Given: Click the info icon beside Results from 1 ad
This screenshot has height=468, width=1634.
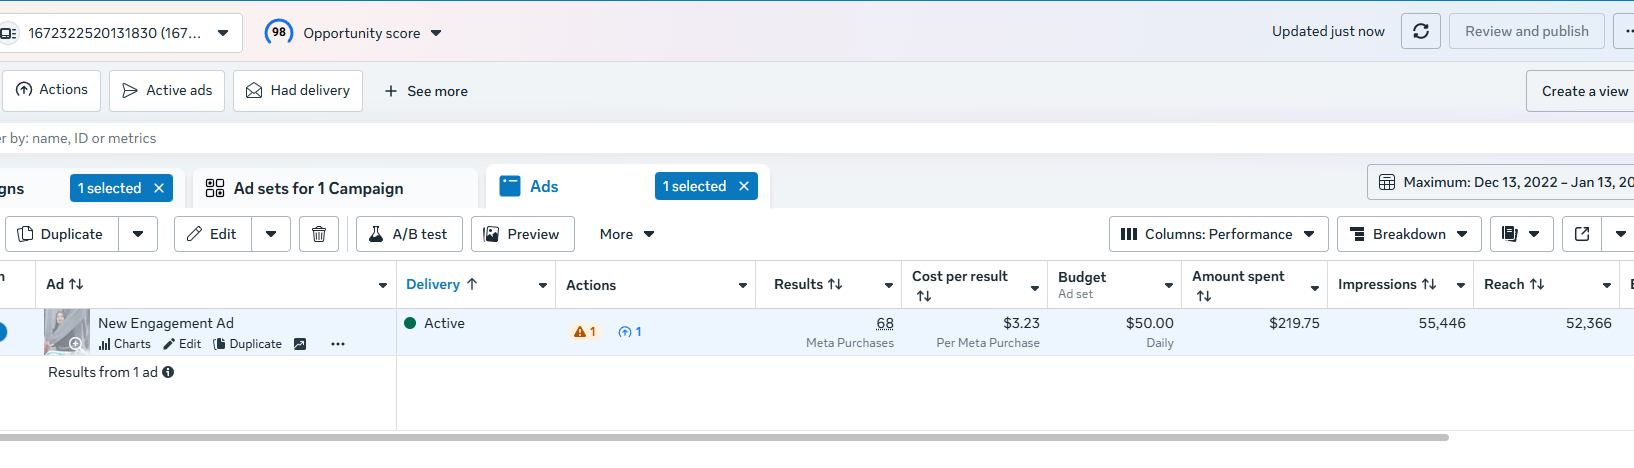Looking at the screenshot, I should click(168, 372).
